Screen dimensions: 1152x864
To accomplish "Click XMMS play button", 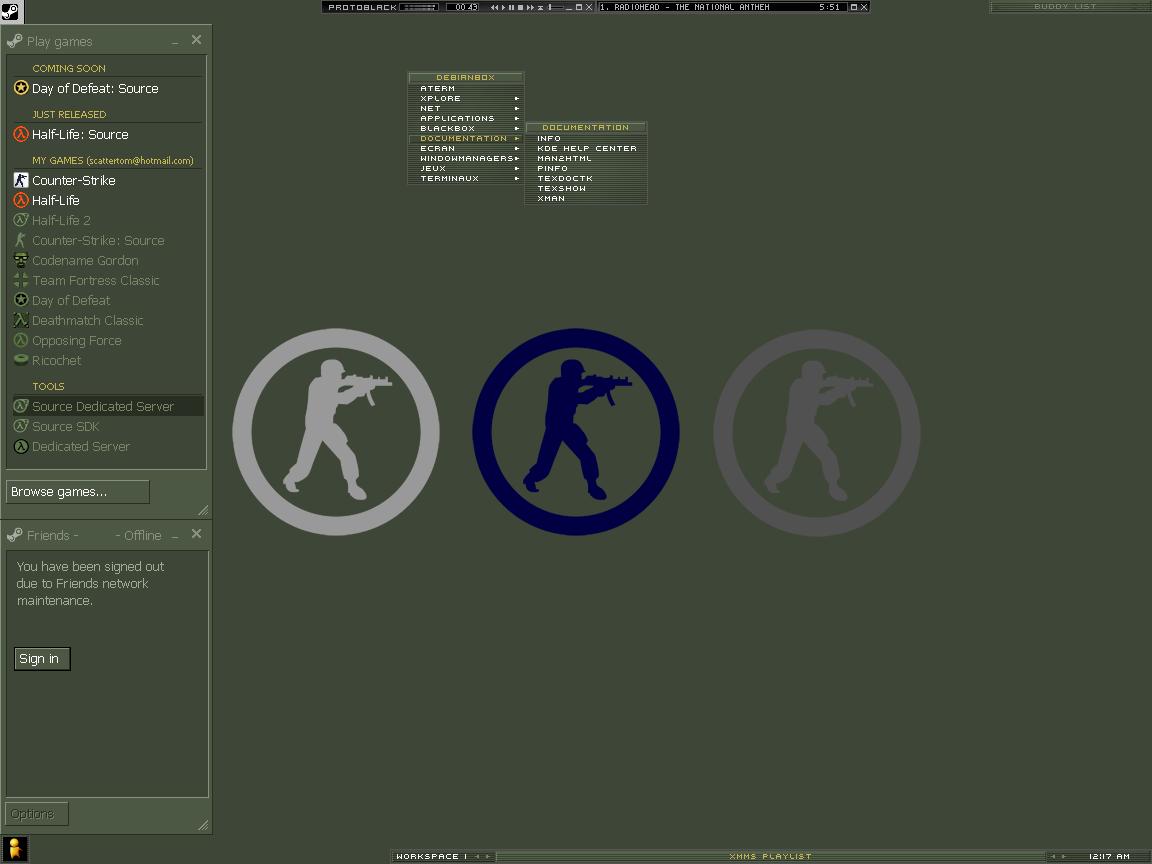I will (x=503, y=7).
